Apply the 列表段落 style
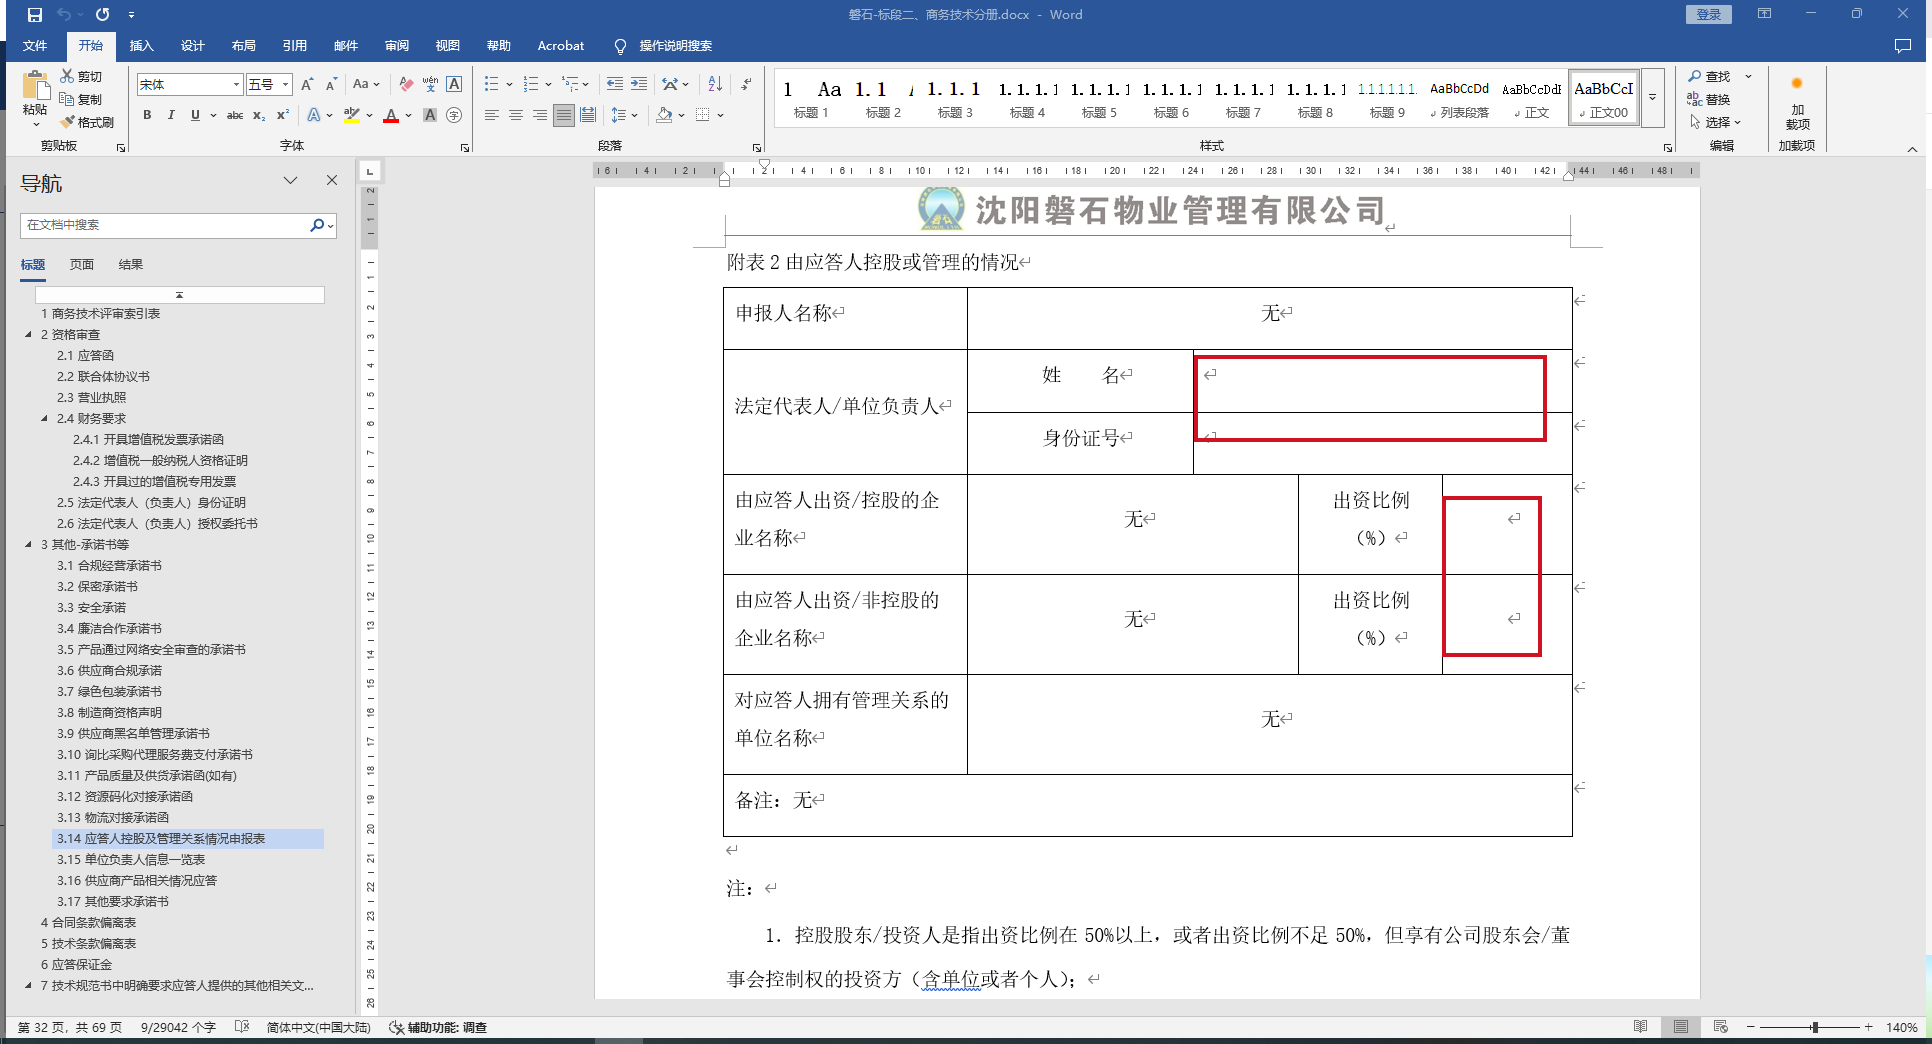Screen dimensions: 1932x1044 point(1460,98)
